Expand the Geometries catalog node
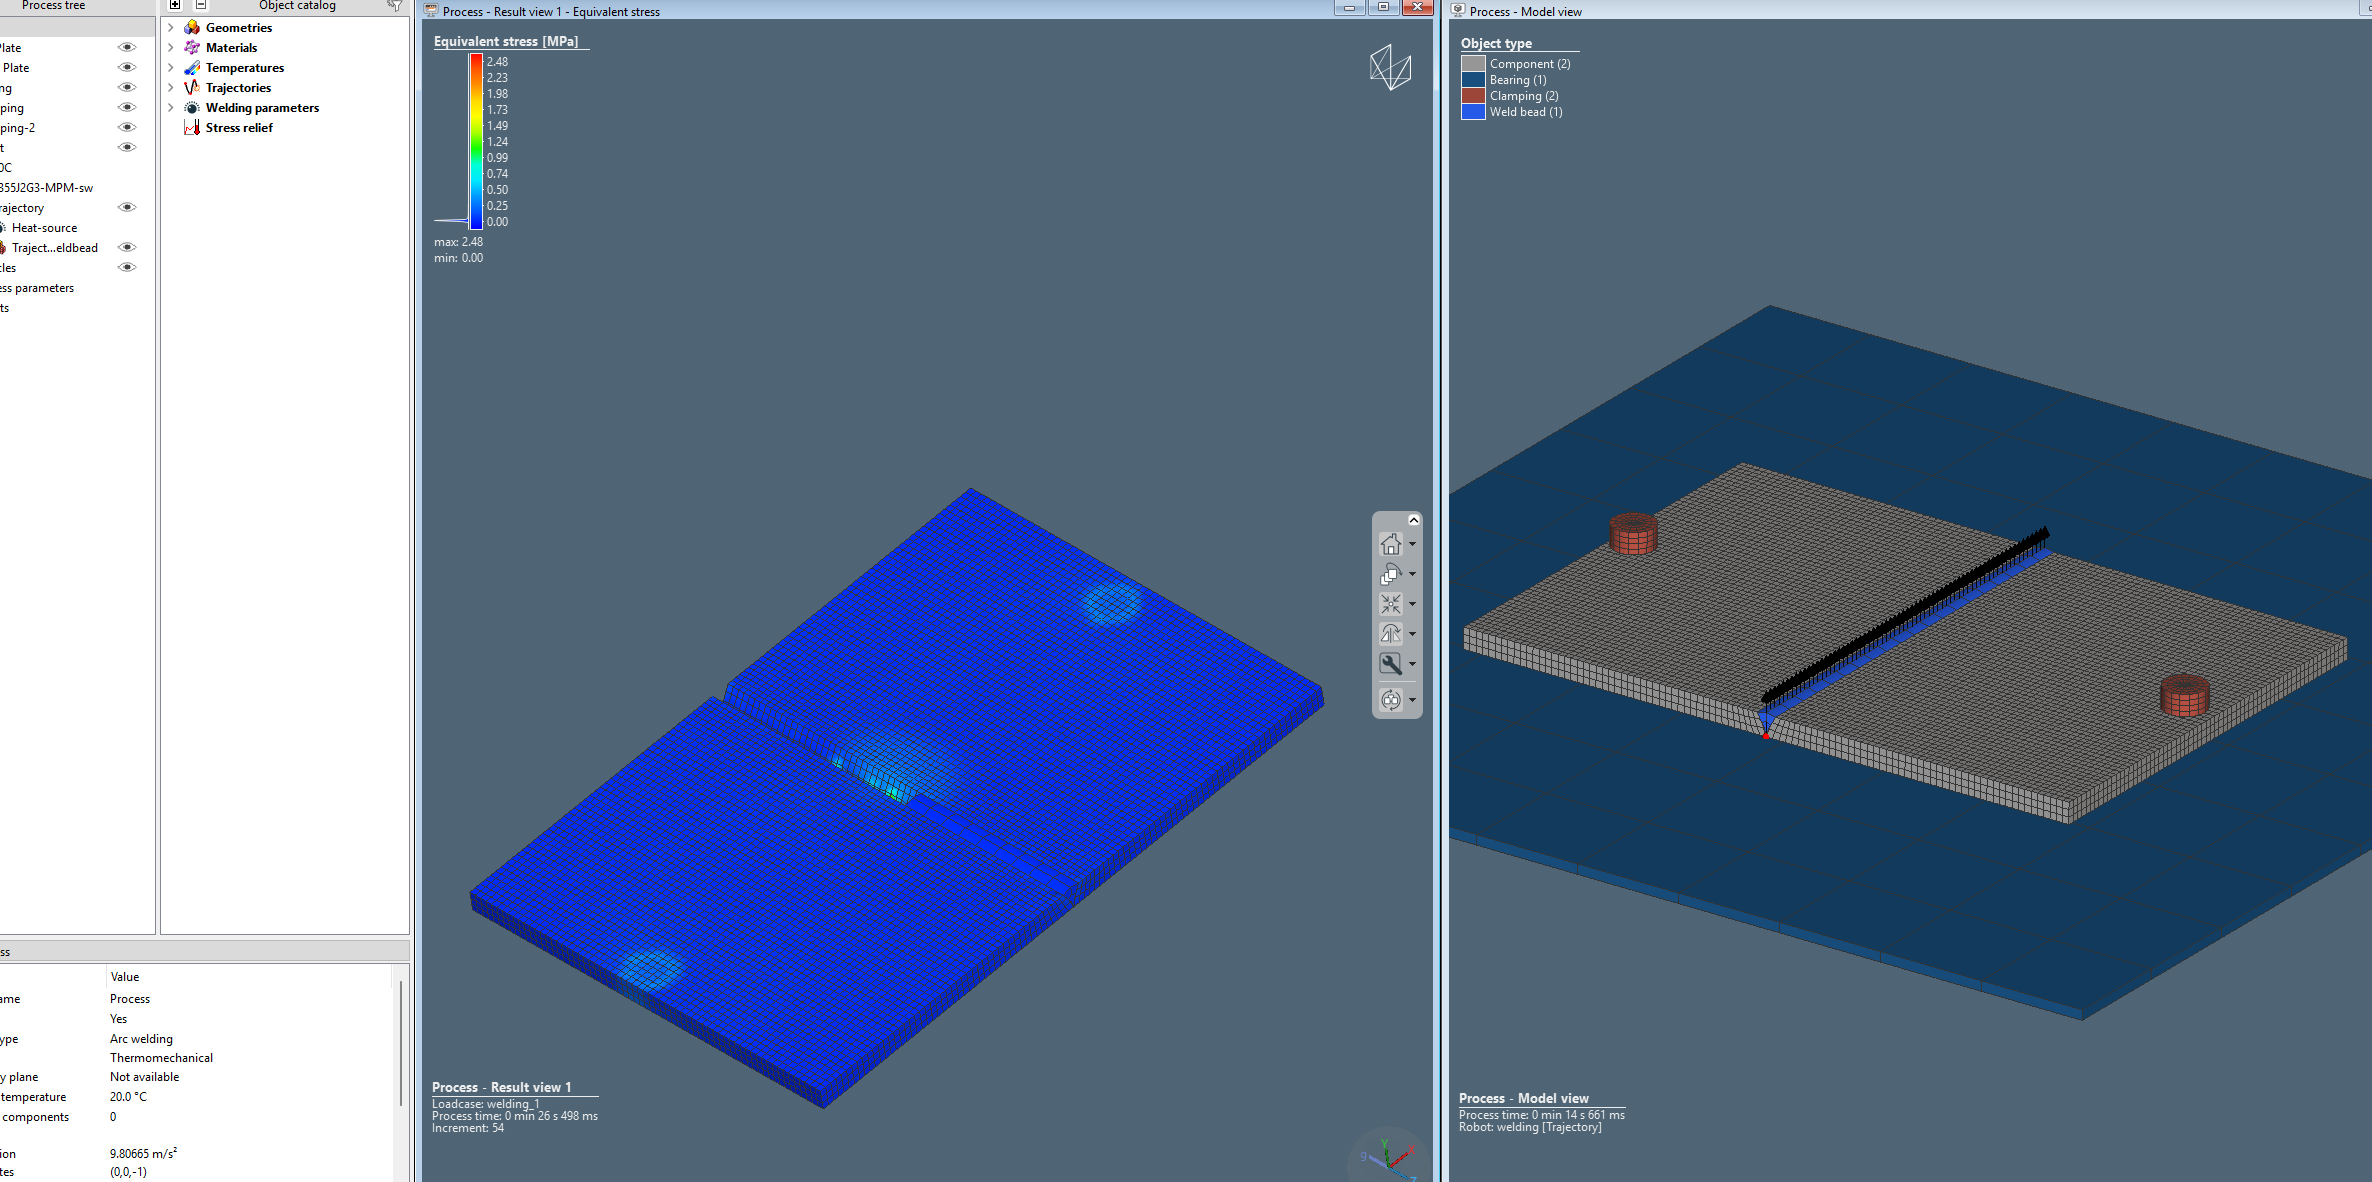2372x1182 pixels. pos(170,28)
